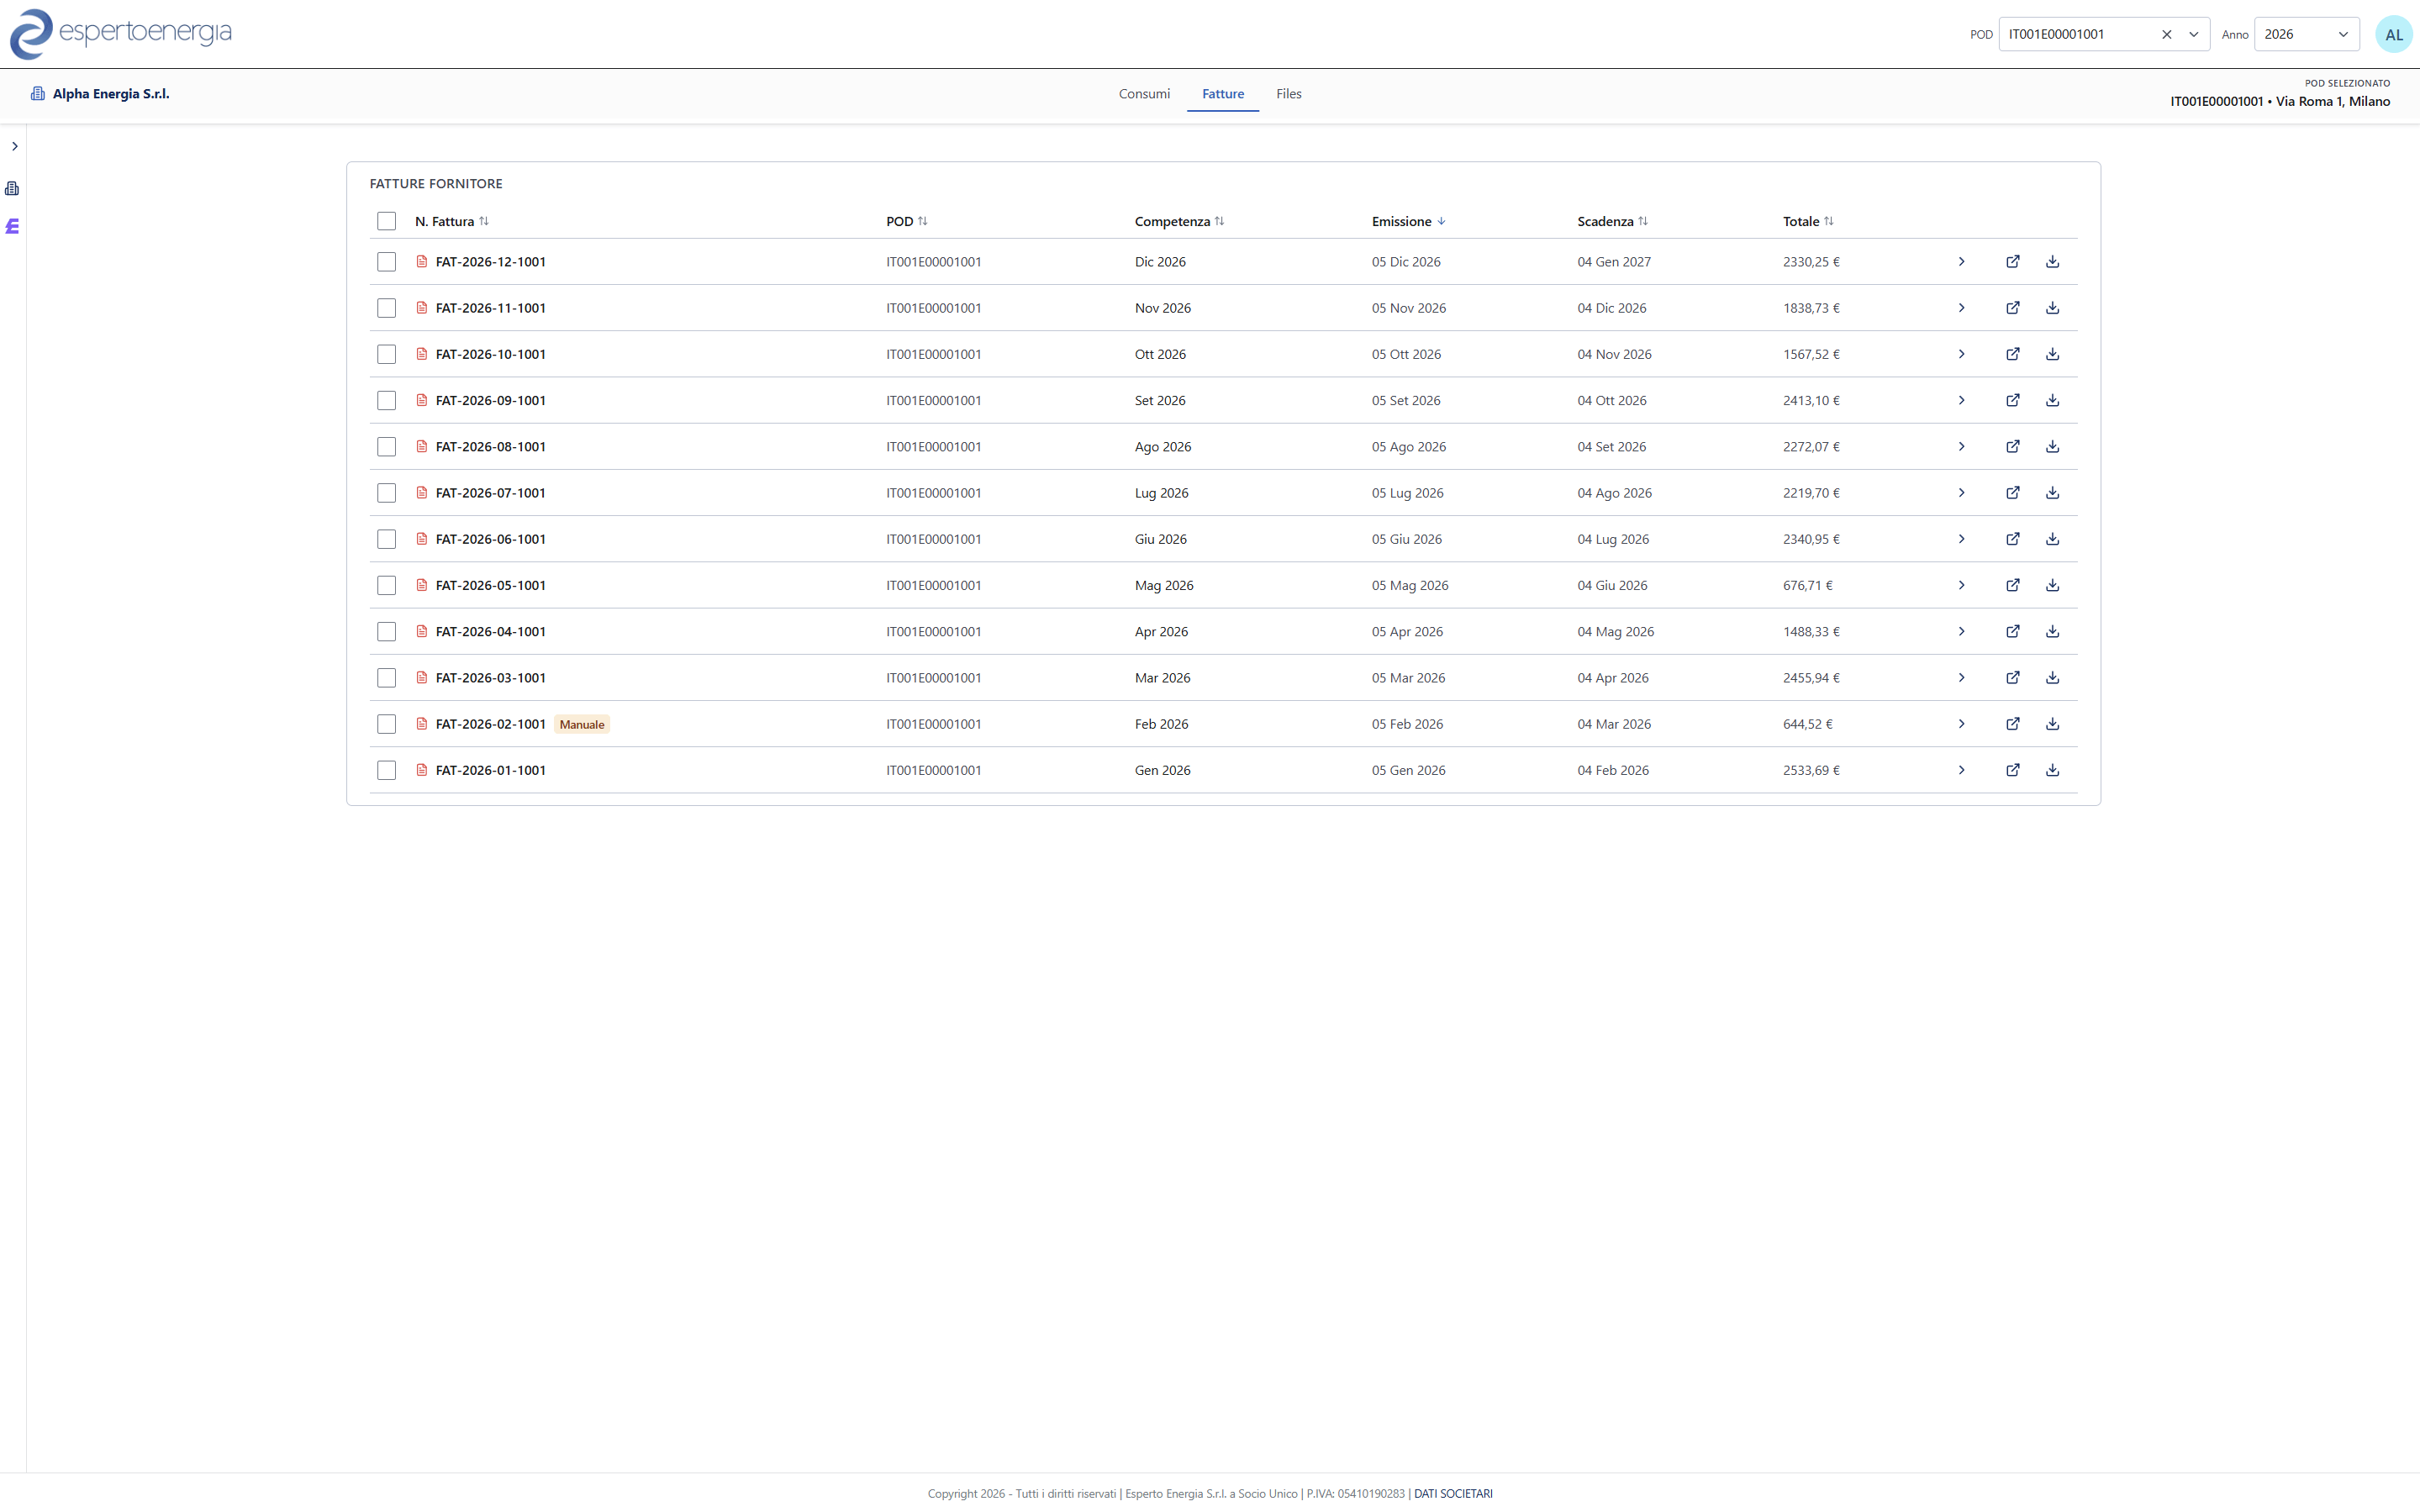Open FAT-2026-11-1001 external link icon
Screen dimensions: 2420x1512
(x=2013, y=308)
